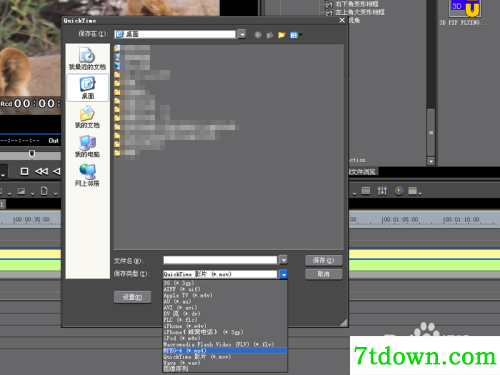Click the 保存 save button
500x375 pixels.
click(324, 260)
